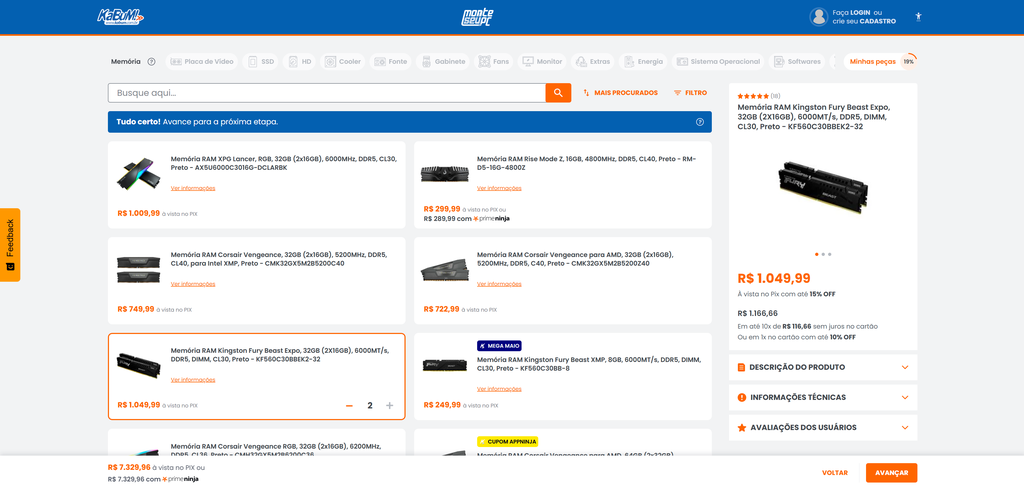This screenshot has height=489, width=1024.
Task: Open the Minhas peças summary
Action: pyautogui.click(x=880, y=61)
